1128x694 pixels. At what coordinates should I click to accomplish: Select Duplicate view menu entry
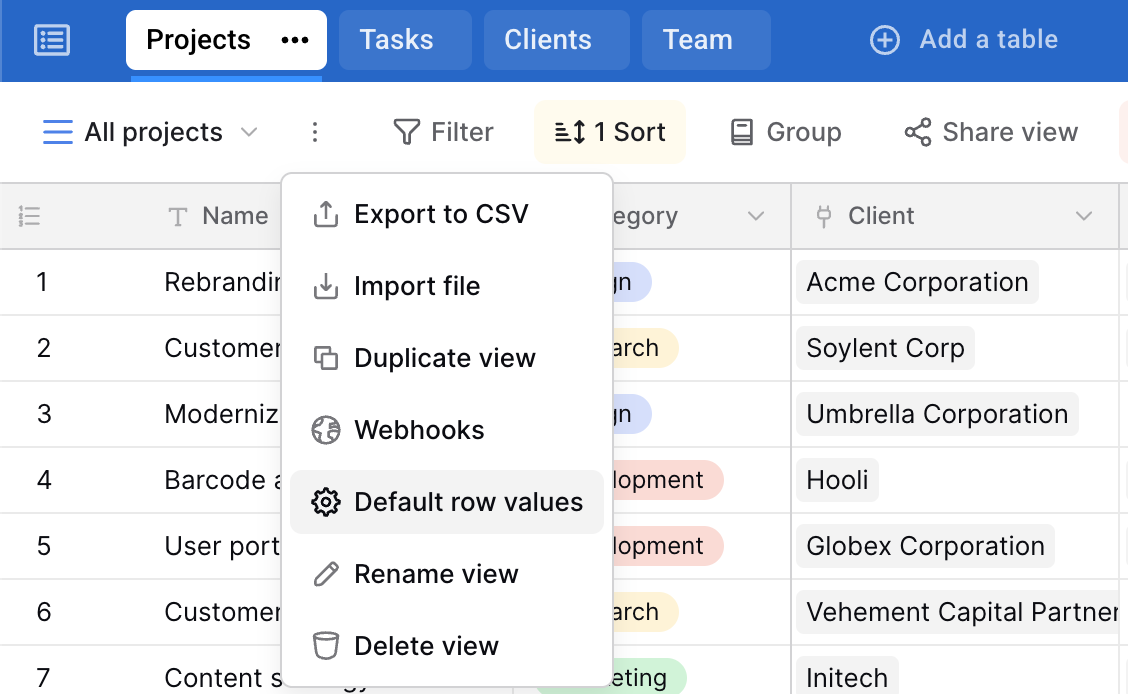click(x=447, y=358)
